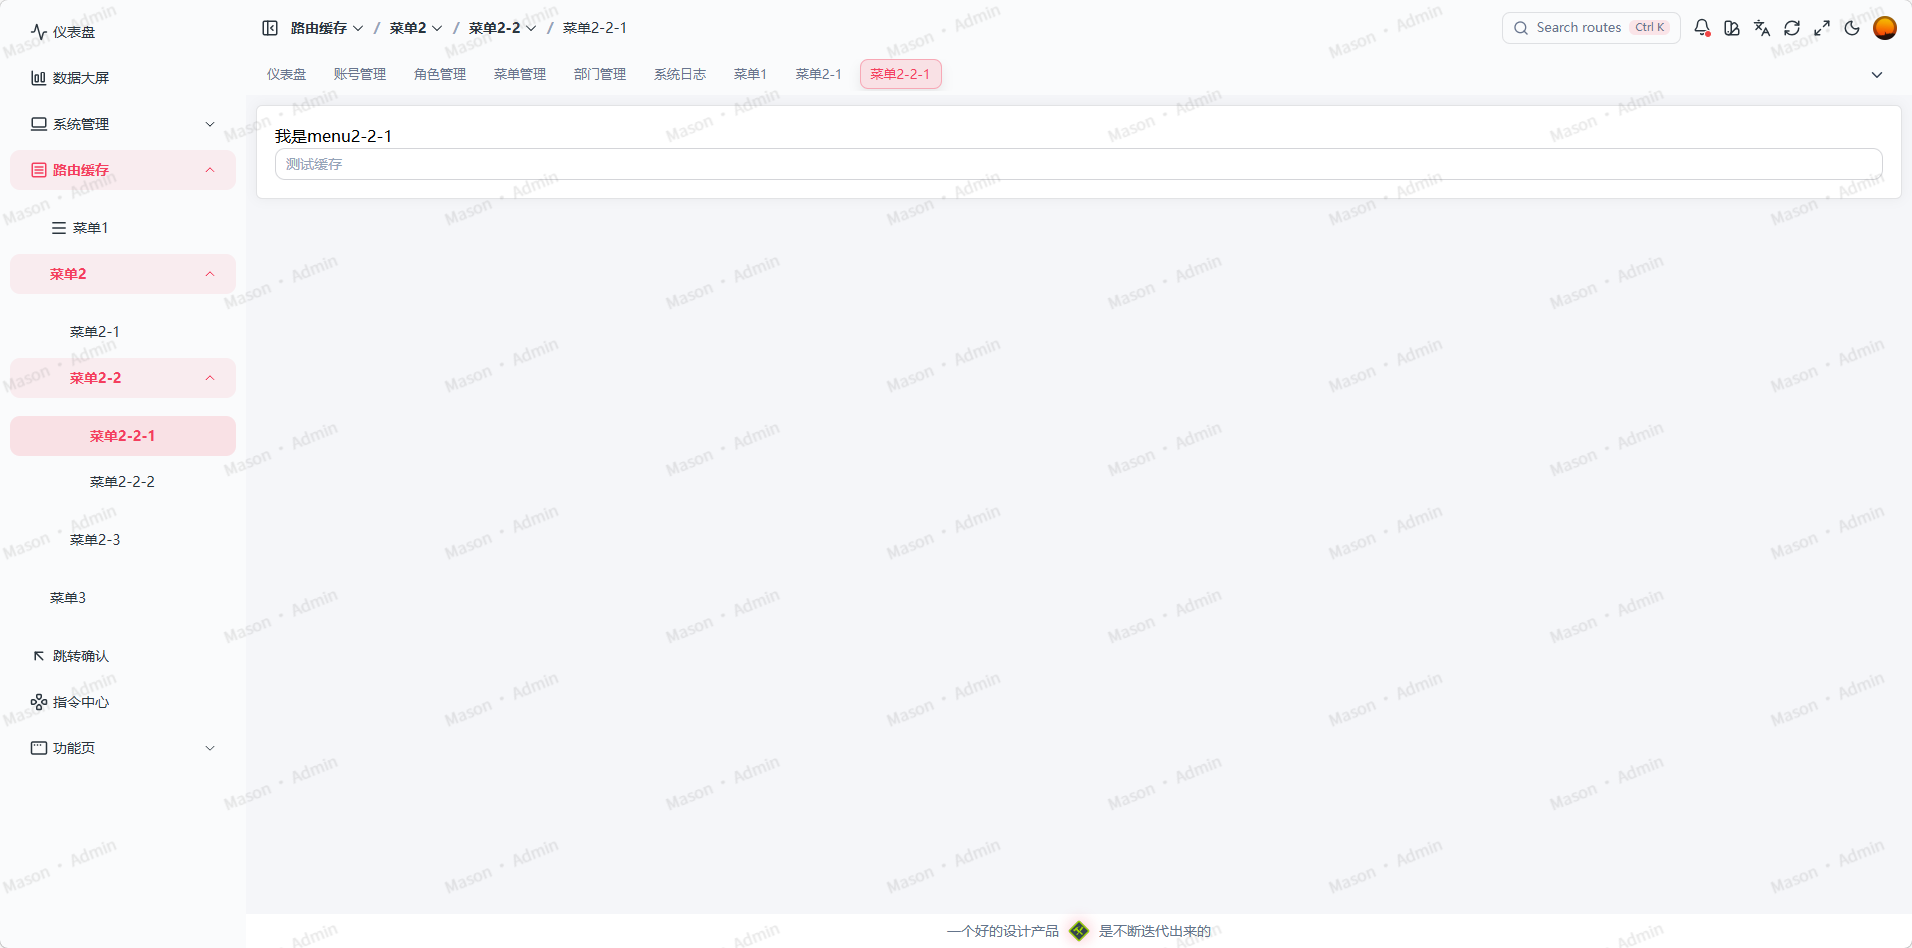The width and height of the screenshot is (1912, 948).
Task: Open the 菜单2 breadcrumb dropdown
Action: coord(437,27)
